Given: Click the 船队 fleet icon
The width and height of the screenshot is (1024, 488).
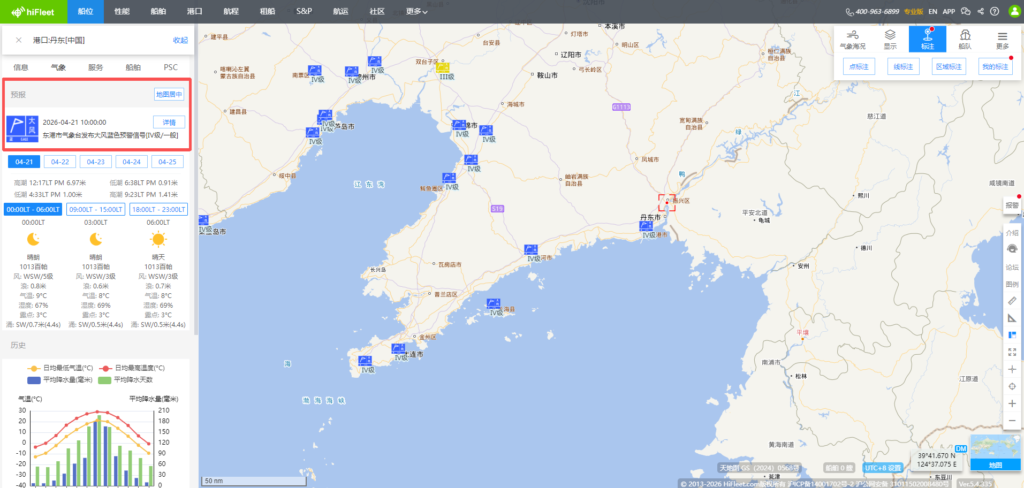Looking at the screenshot, I should (965, 39).
